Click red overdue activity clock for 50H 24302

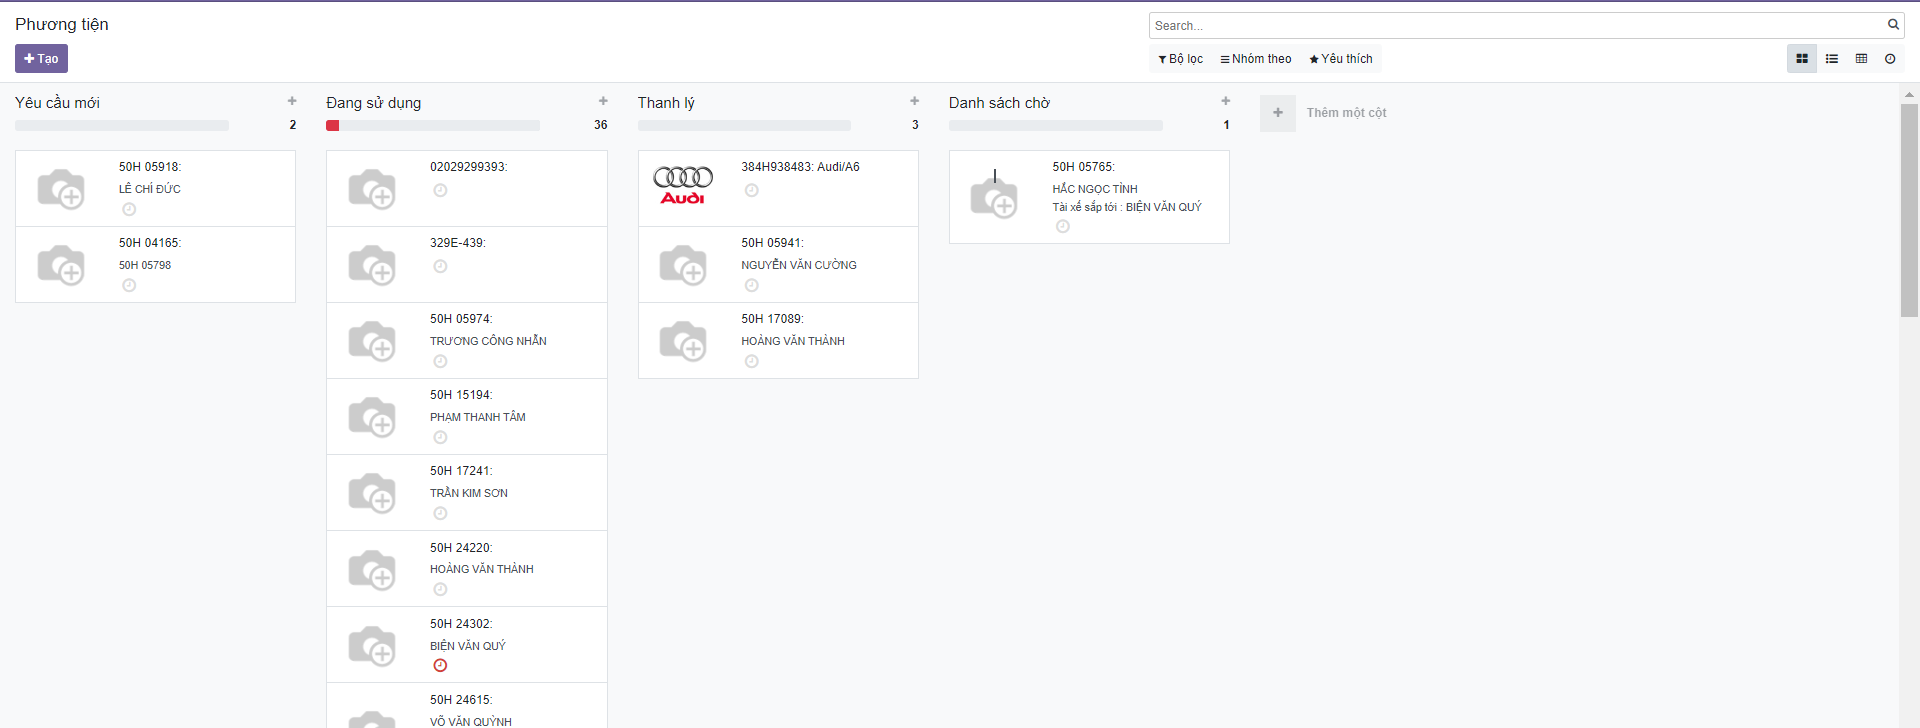coord(440,666)
